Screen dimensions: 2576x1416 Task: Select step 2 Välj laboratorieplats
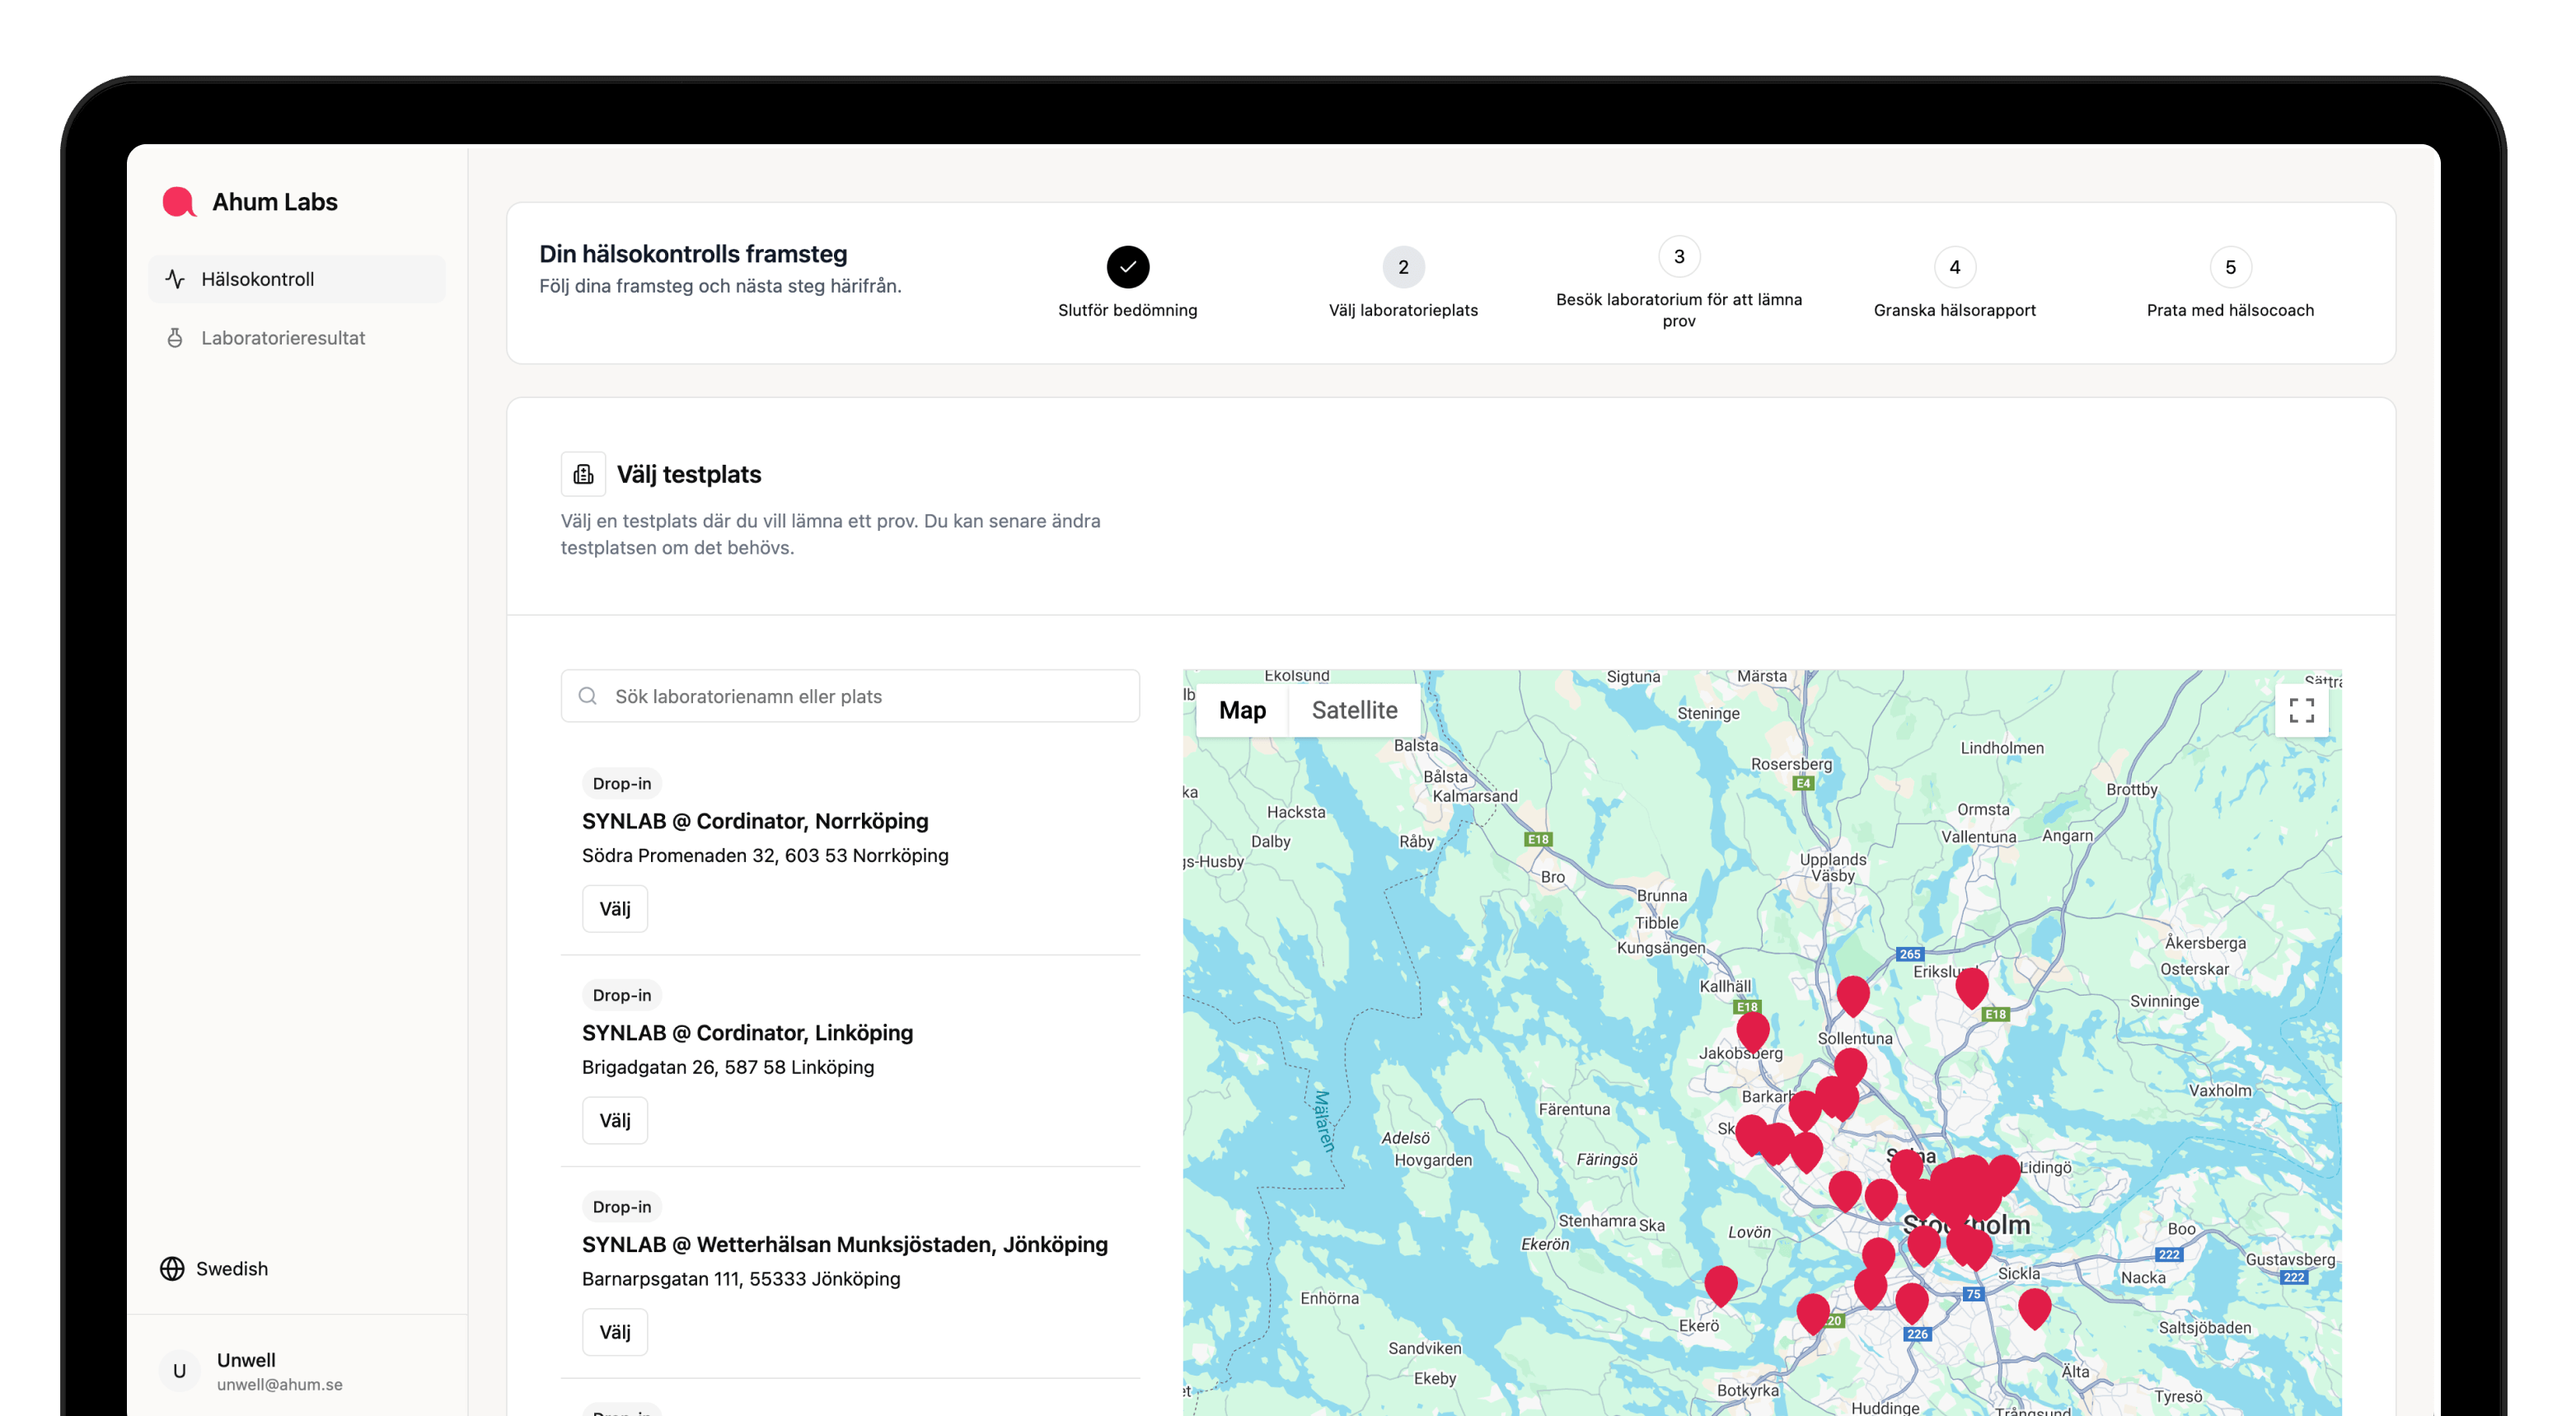(x=1403, y=267)
